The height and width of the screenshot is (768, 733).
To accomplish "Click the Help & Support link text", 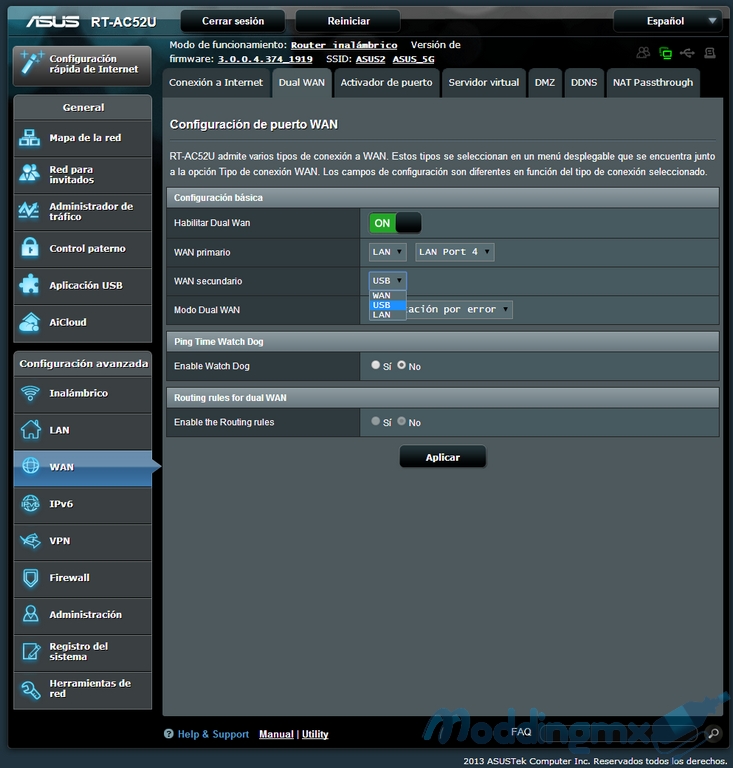I will tap(213, 734).
